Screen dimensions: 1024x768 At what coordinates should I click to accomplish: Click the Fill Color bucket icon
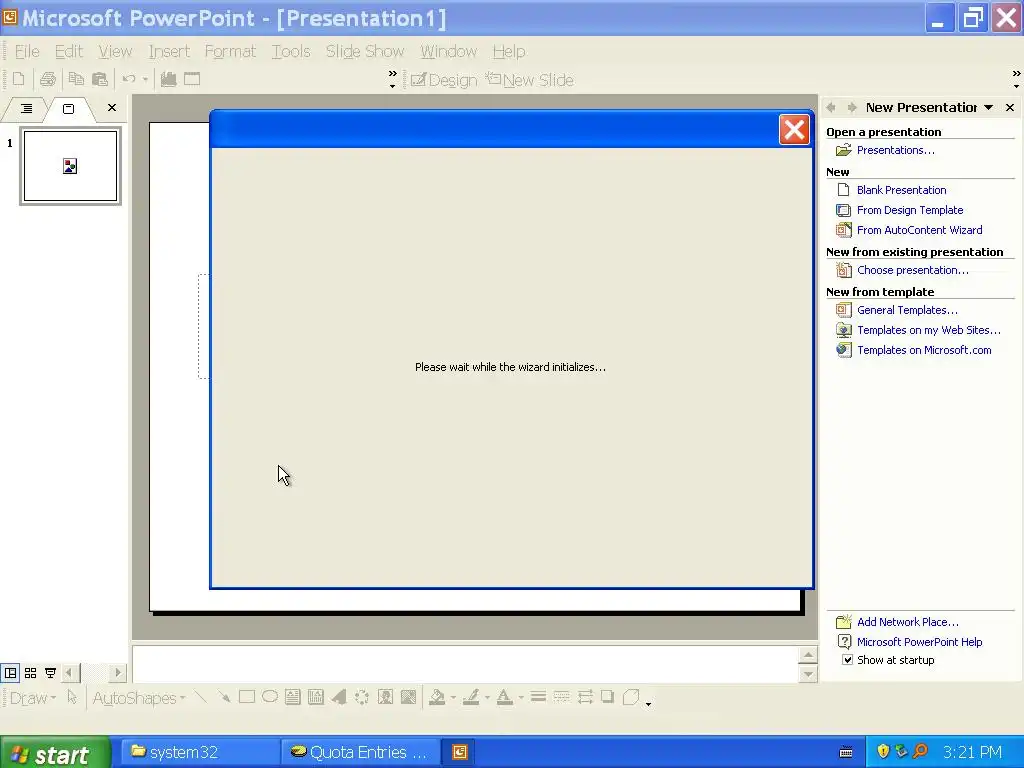[x=437, y=697]
